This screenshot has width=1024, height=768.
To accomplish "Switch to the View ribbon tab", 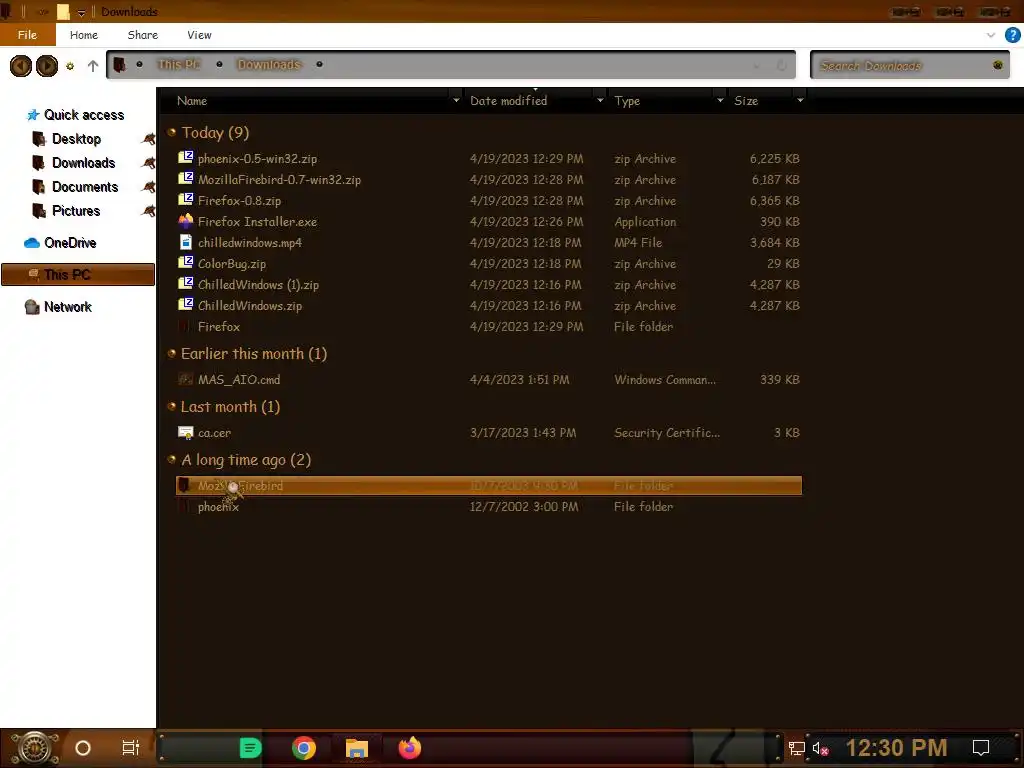I will point(199,35).
